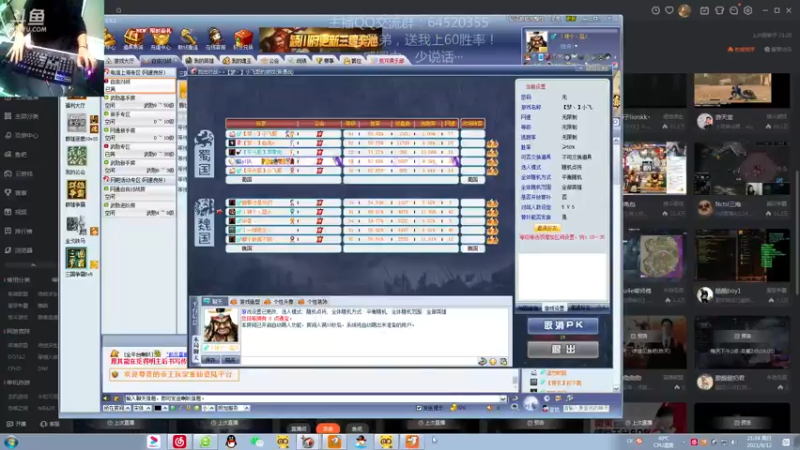The width and height of the screenshot is (800, 450).
Task: Click left 魏国 button under second team
Action: tap(246, 248)
